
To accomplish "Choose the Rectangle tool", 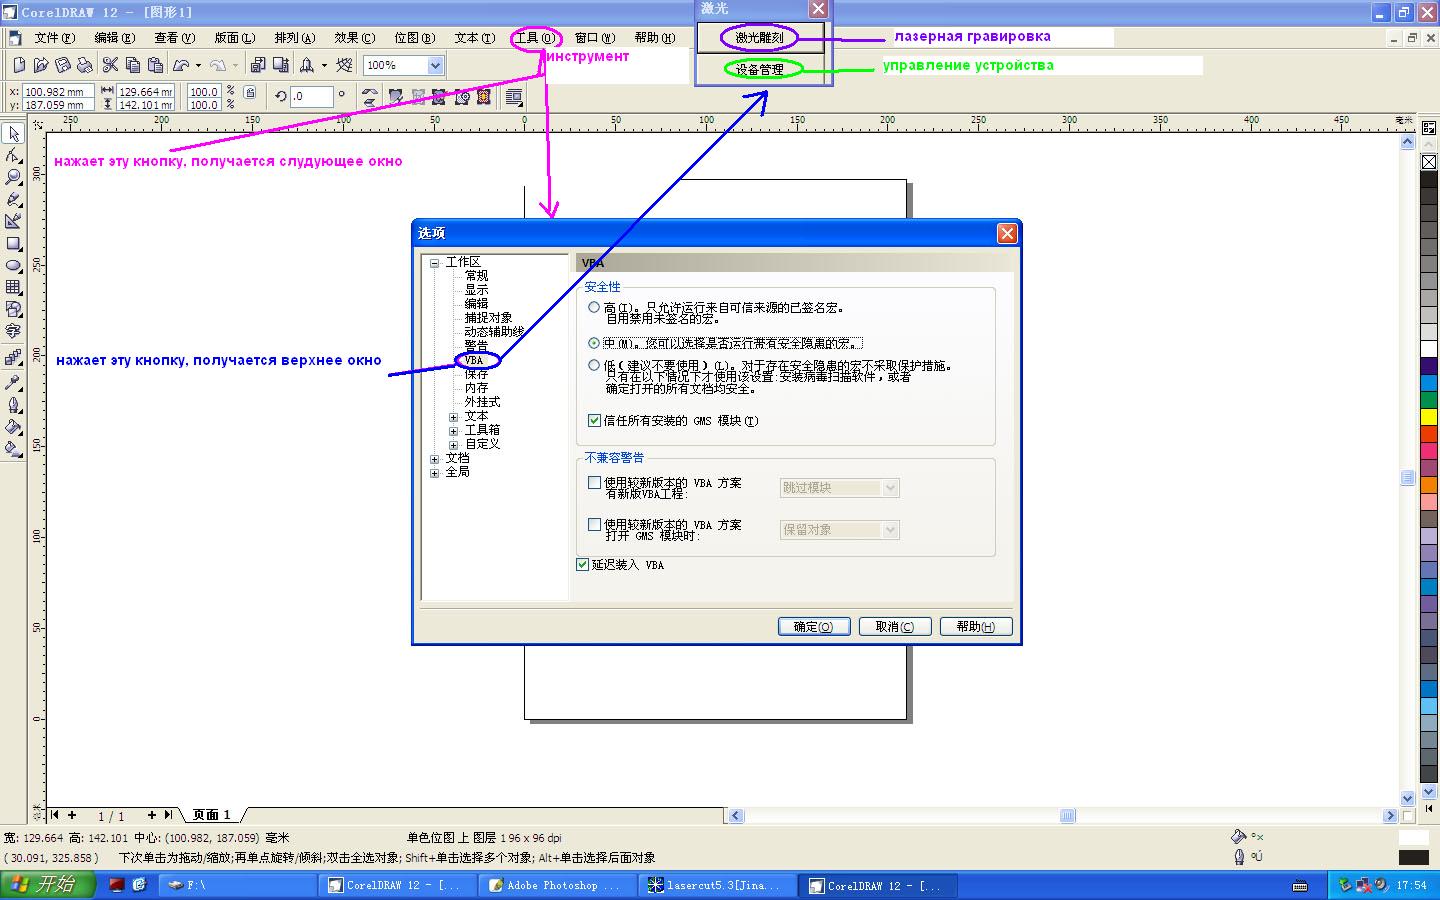I will (x=13, y=244).
